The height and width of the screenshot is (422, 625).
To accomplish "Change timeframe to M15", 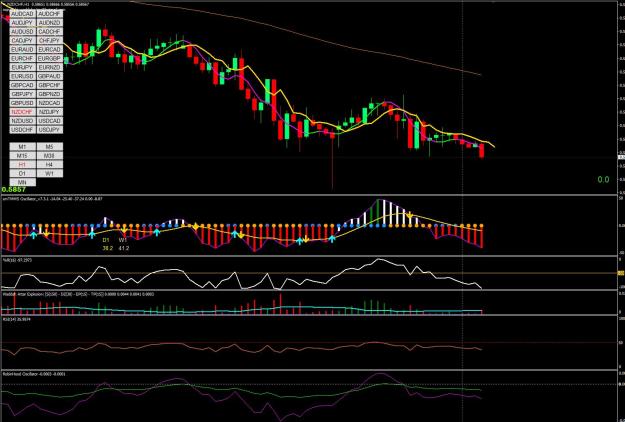I will click(22, 156).
